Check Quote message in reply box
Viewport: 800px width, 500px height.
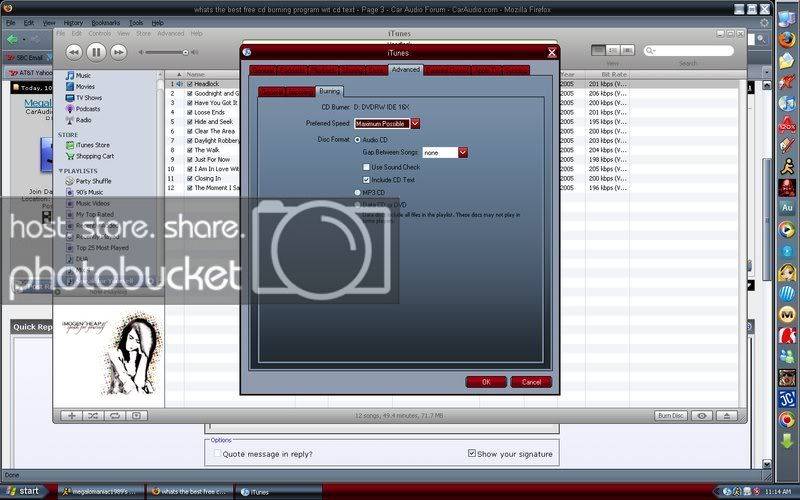(217, 454)
